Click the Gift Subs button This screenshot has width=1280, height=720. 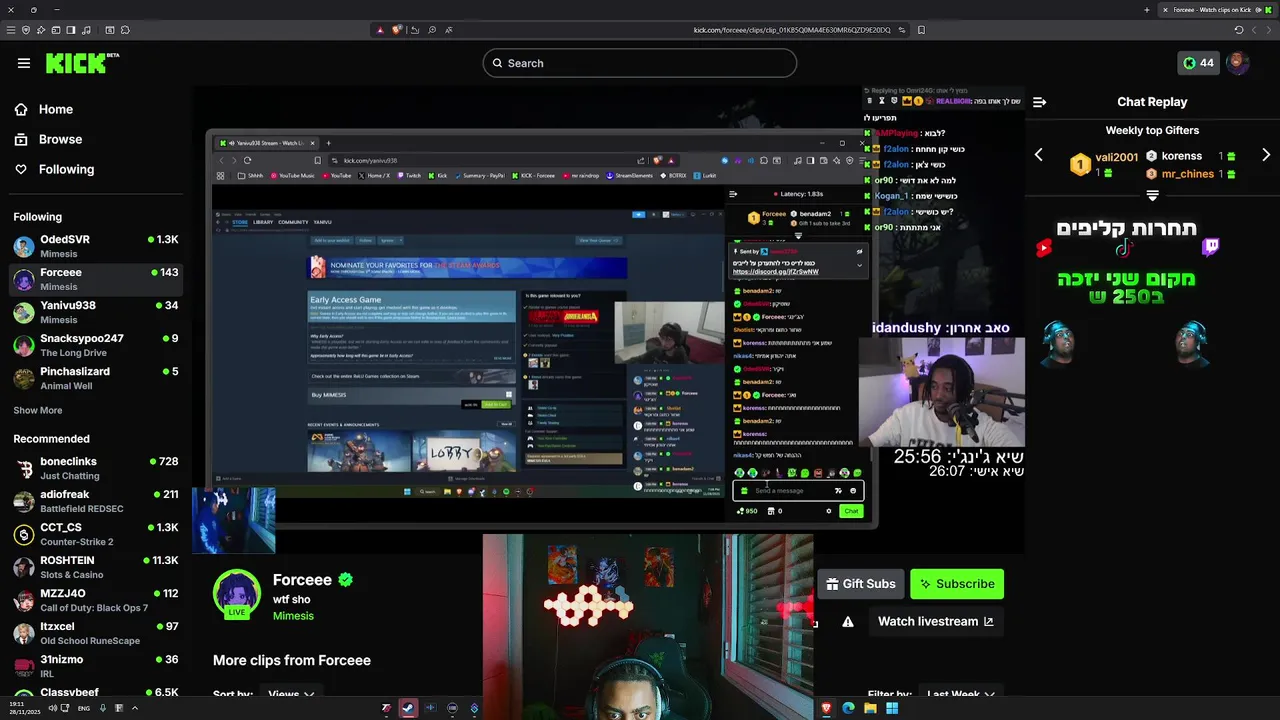861,584
